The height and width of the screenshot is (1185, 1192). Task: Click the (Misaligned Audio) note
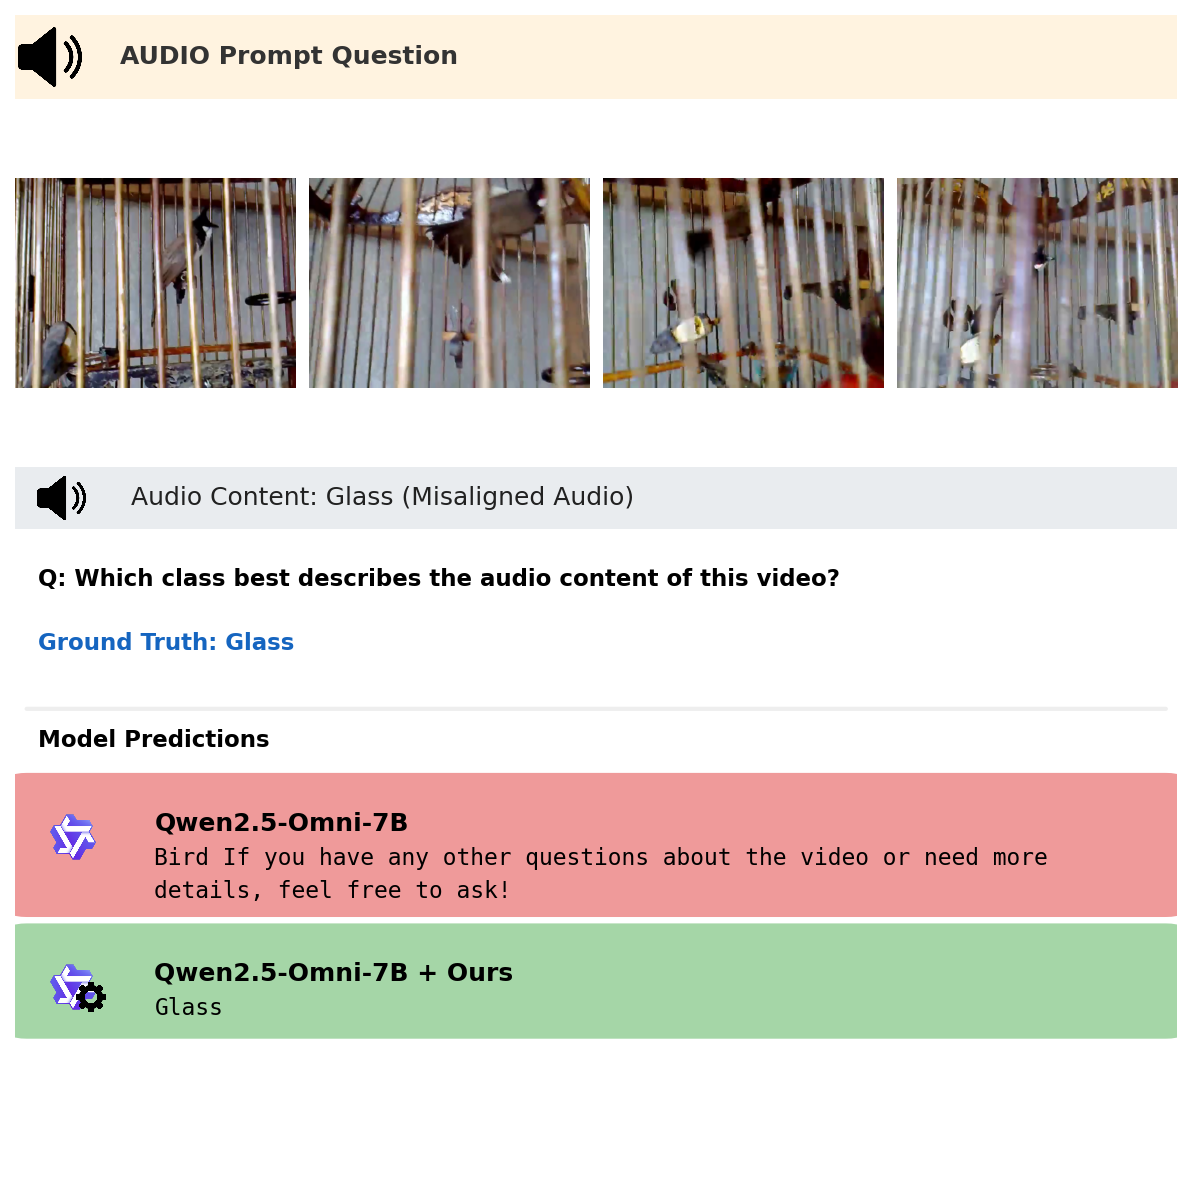click(517, 497)
